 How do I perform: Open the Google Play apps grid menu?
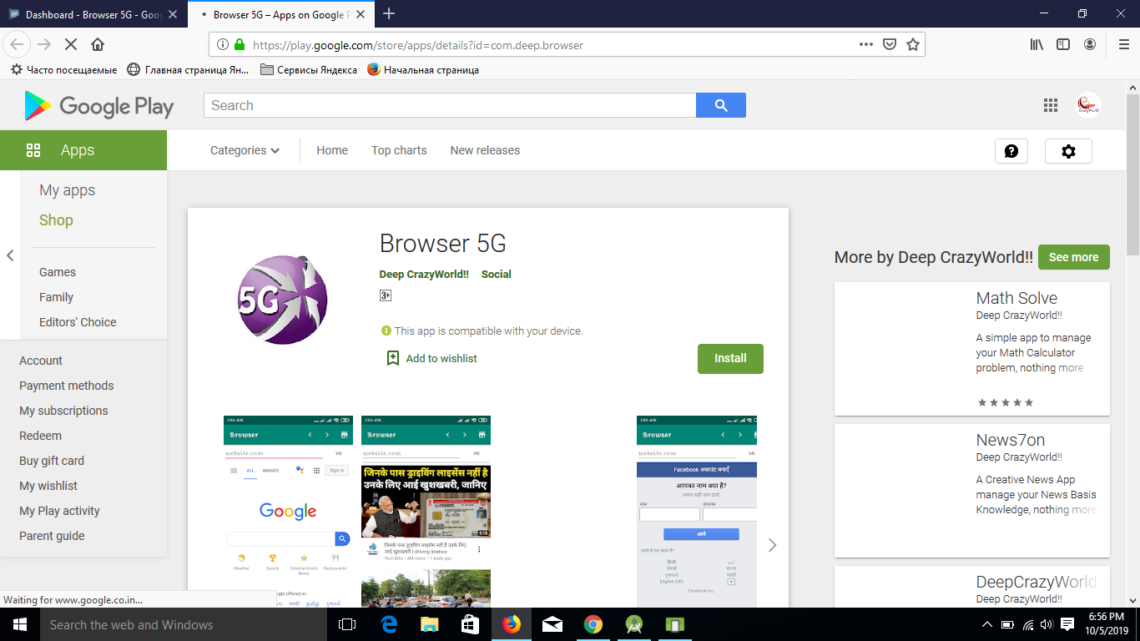click(x=1050, y=105)
